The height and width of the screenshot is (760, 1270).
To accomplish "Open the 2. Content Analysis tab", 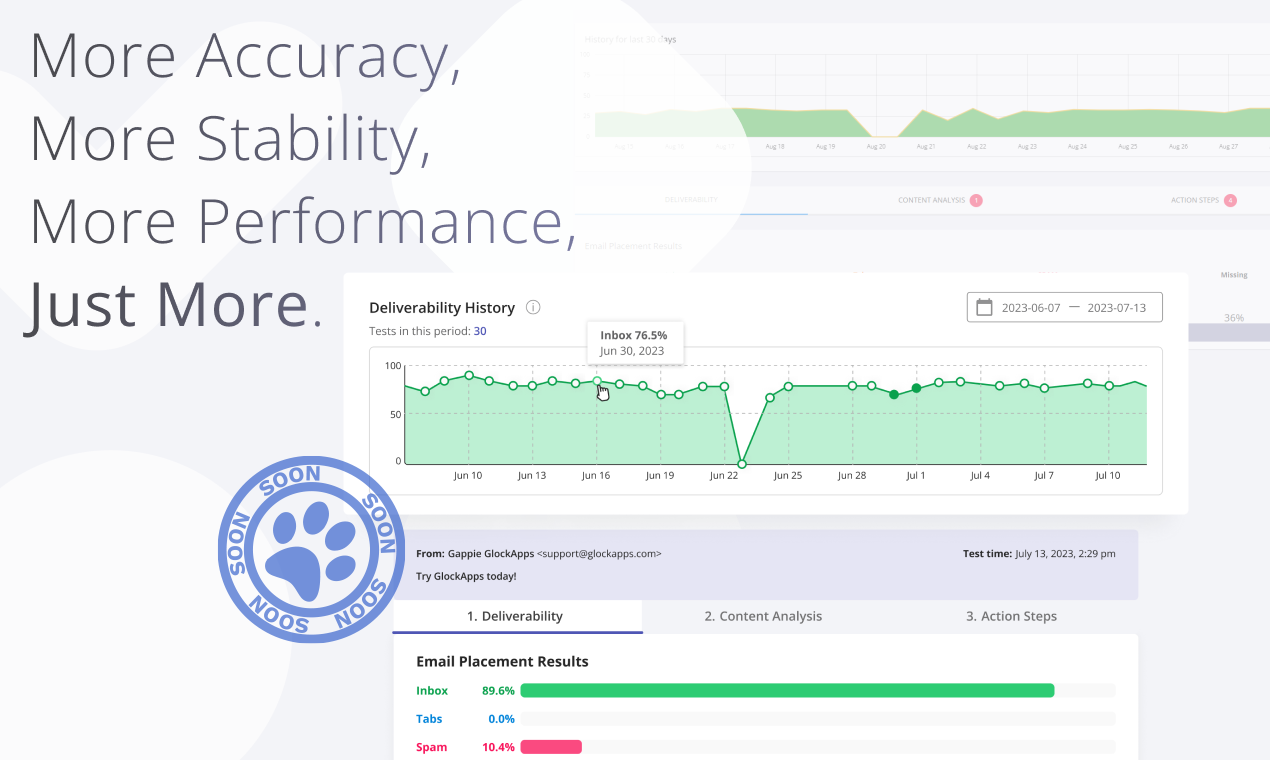I will point(763,616).
